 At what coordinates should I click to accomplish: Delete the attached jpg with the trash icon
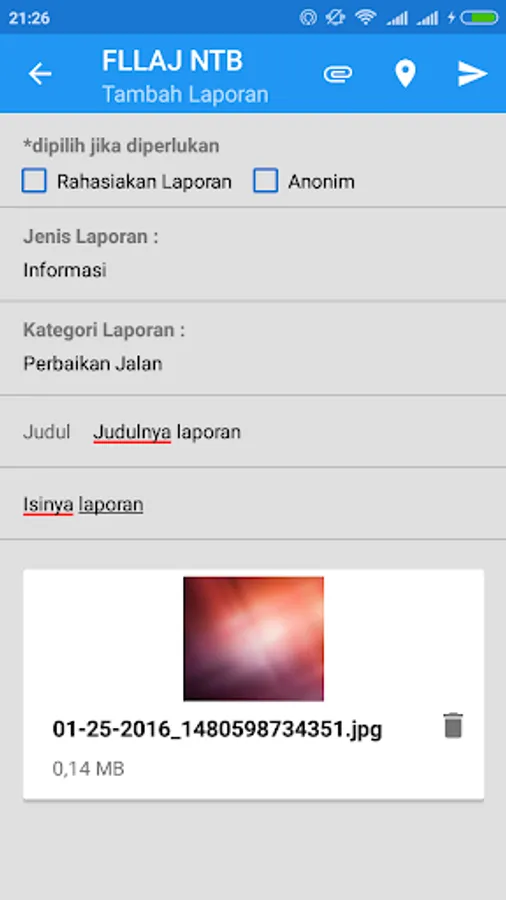tap(453, 726)
